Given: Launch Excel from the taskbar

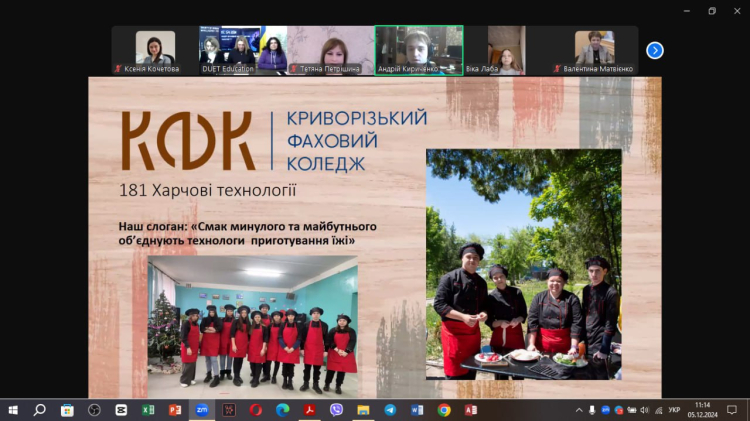Looking at the screenshot, I should 148,410.
